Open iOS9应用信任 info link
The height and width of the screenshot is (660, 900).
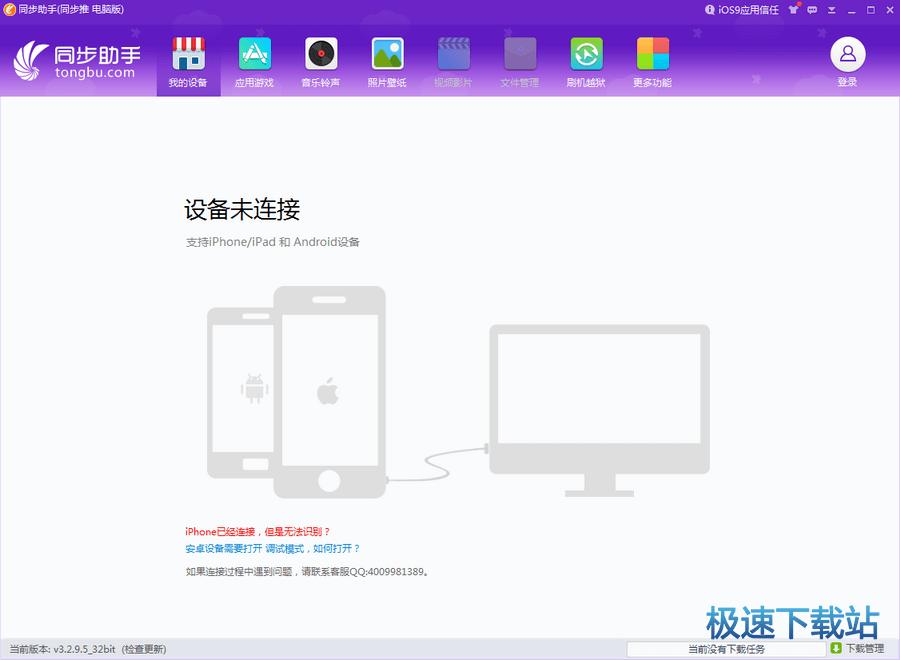[741, 9]
